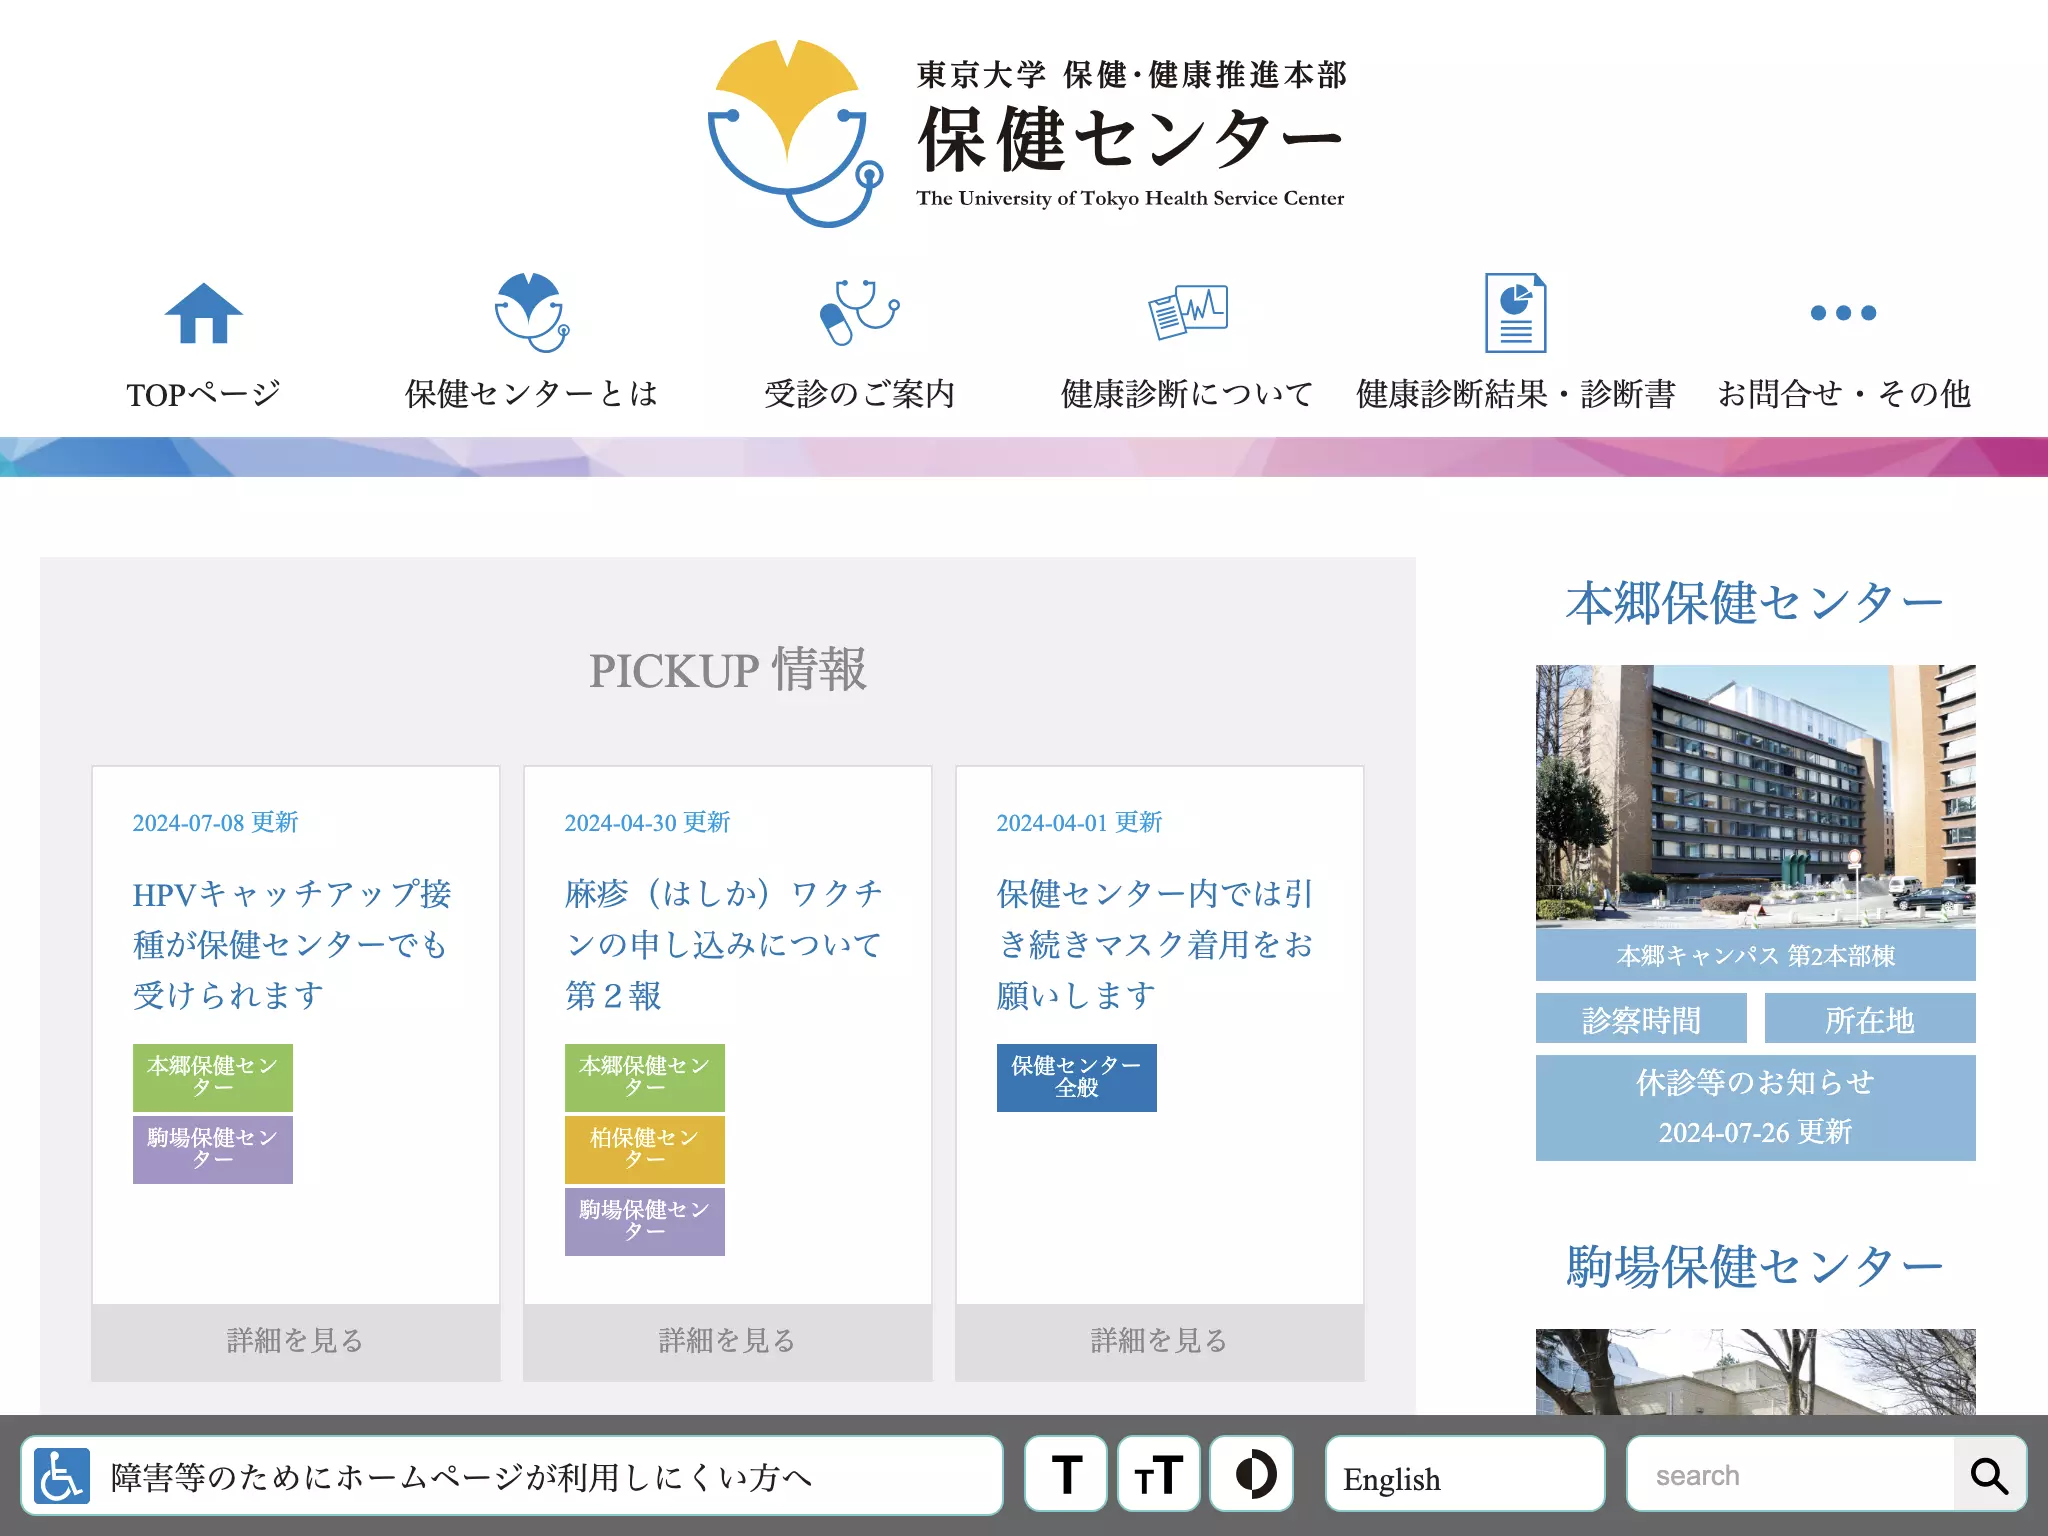The width and height of the screenshot is (2048, 1536).
Task: Click the stethoscope and pill icon above 受診のご案内
Action: click(x=859, y=312)
